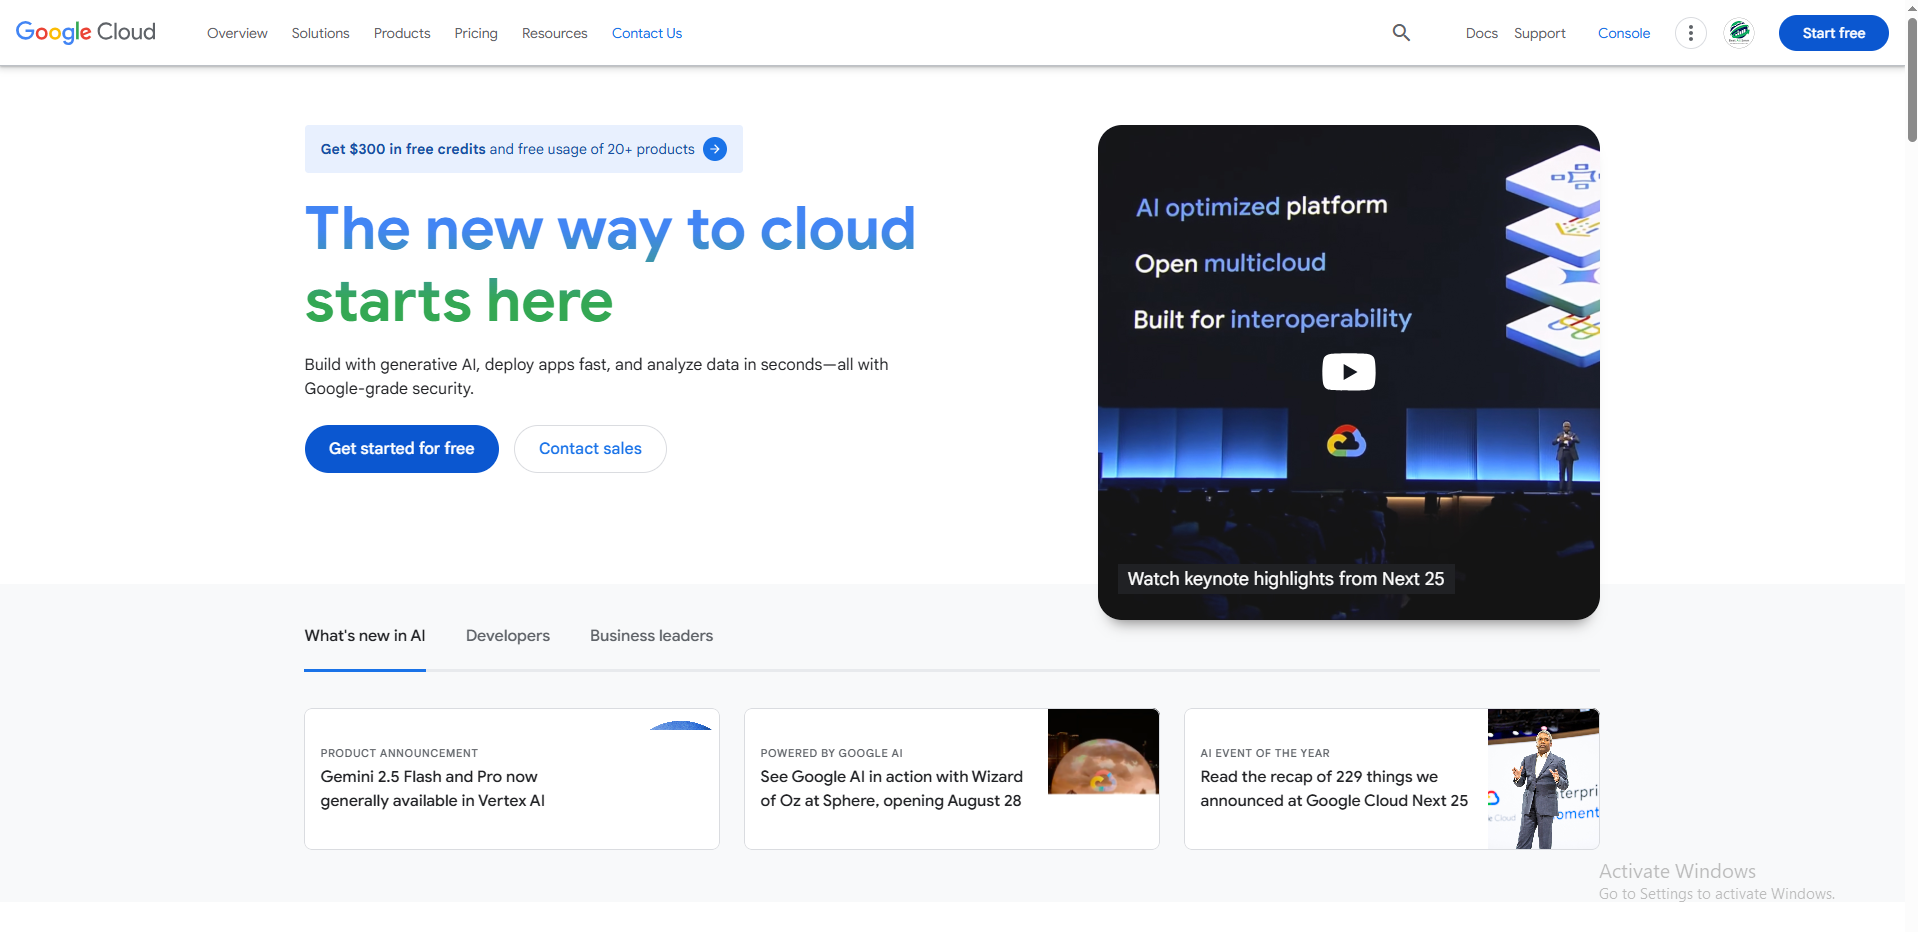Open the Google Cloud Next 25 recap card
This screenshot has height=932, width=1918.
coord(1391,779)
